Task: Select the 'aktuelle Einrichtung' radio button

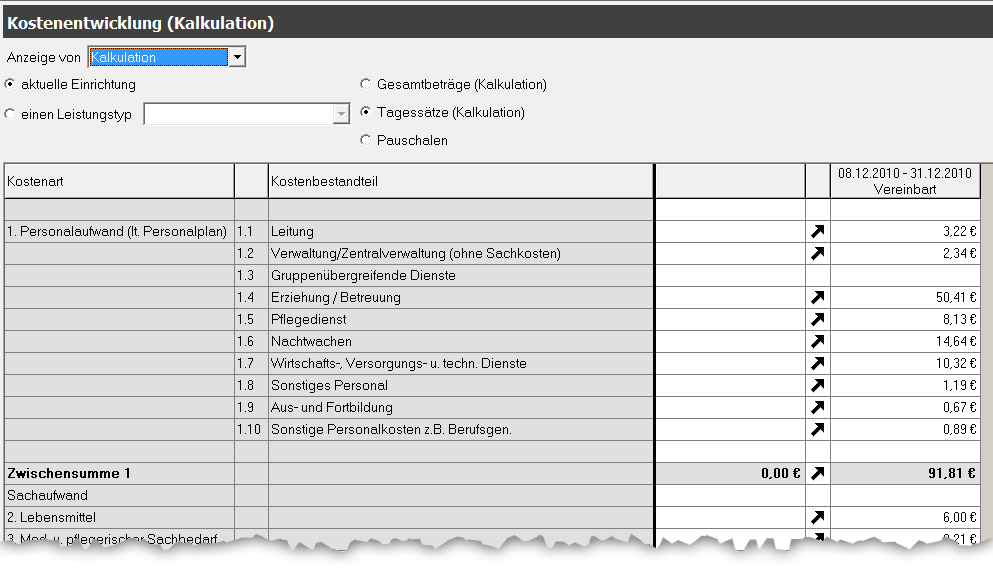Action: point(11,85)
